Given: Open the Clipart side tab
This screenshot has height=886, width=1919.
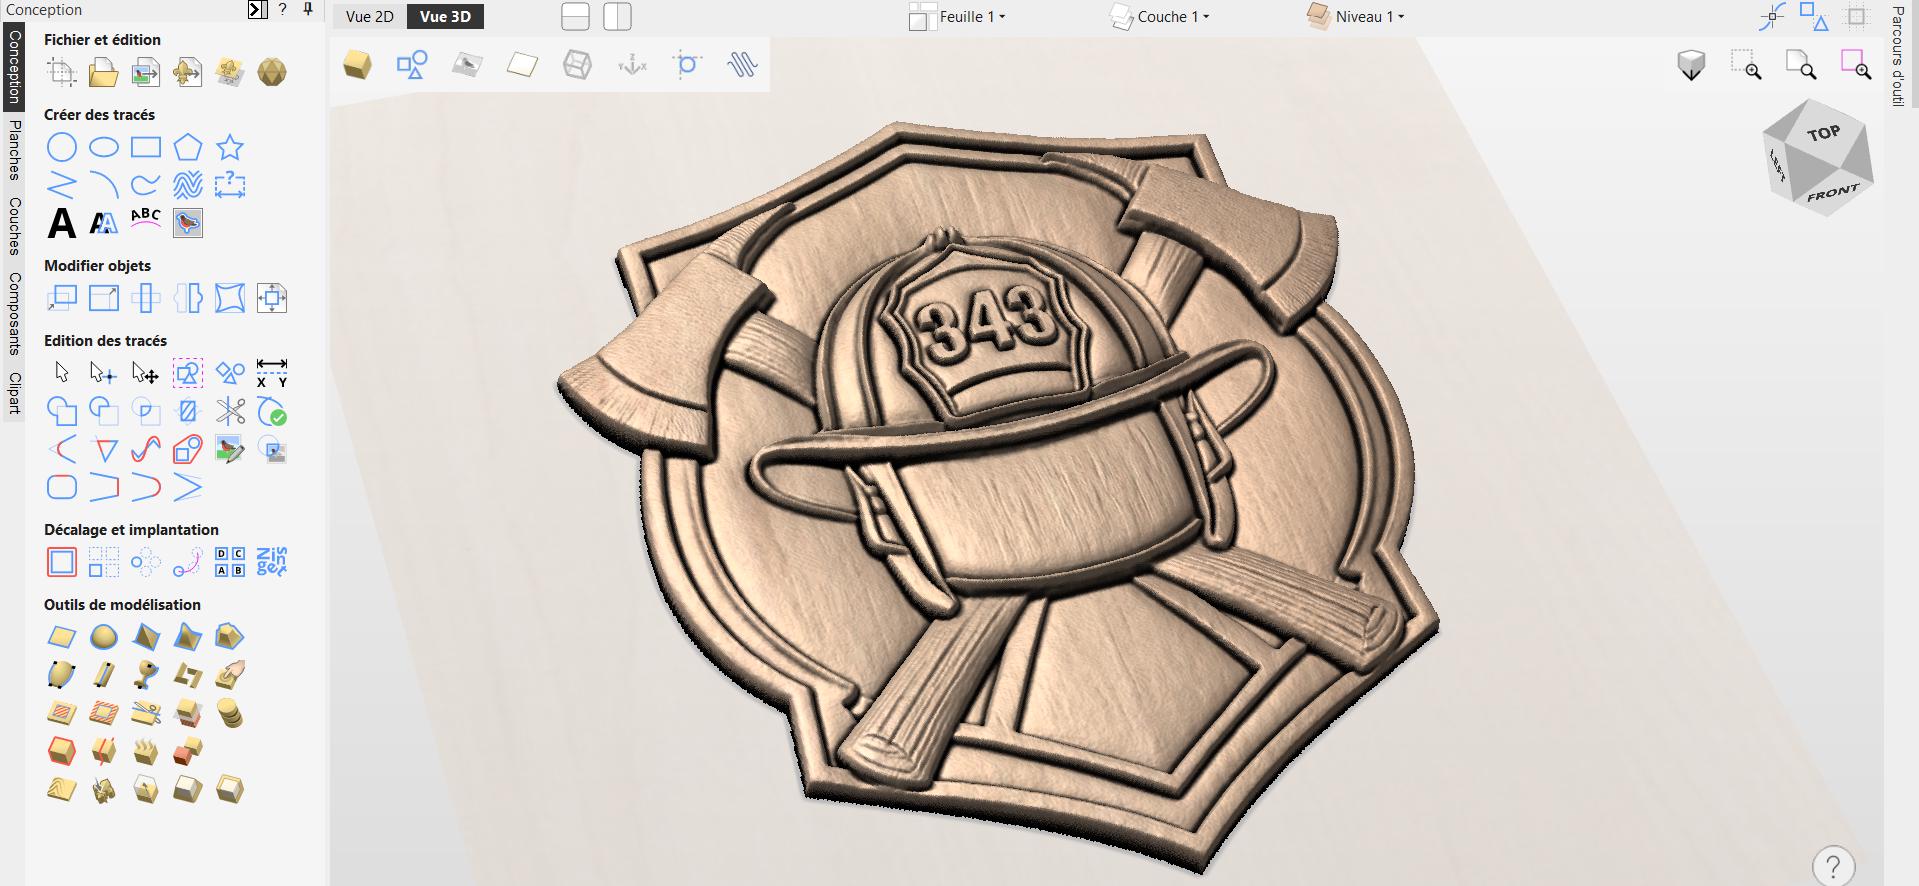Looking at the screenshot, I should (x=14, y=392).
